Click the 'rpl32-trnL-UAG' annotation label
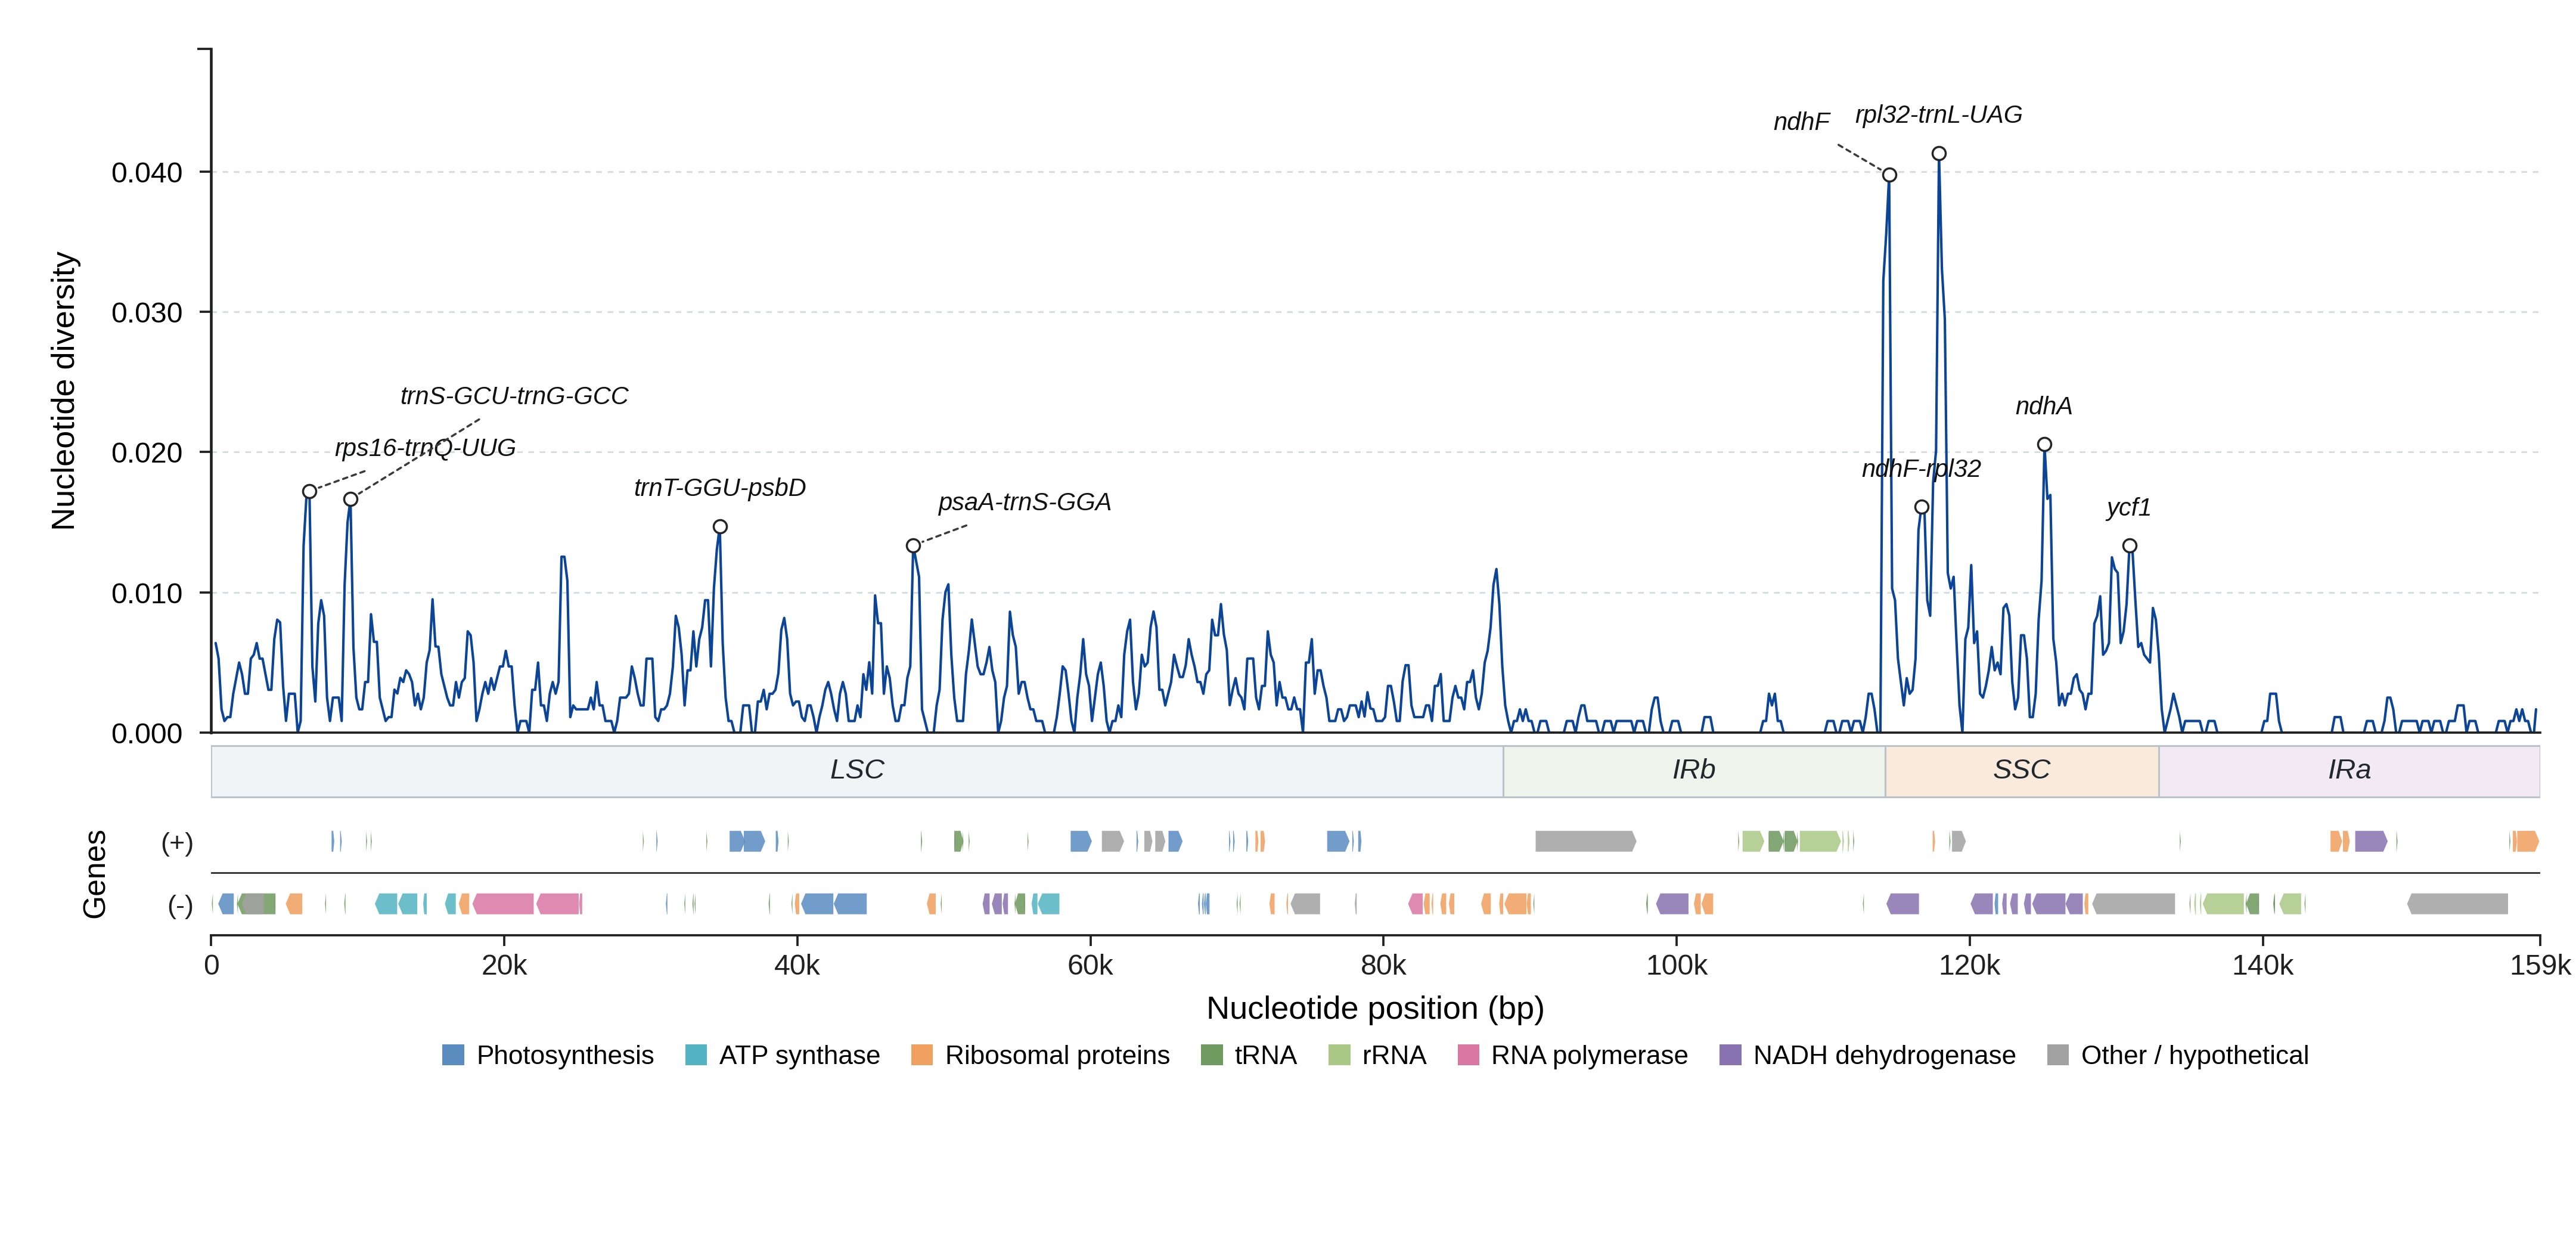 pos(1938,115)
